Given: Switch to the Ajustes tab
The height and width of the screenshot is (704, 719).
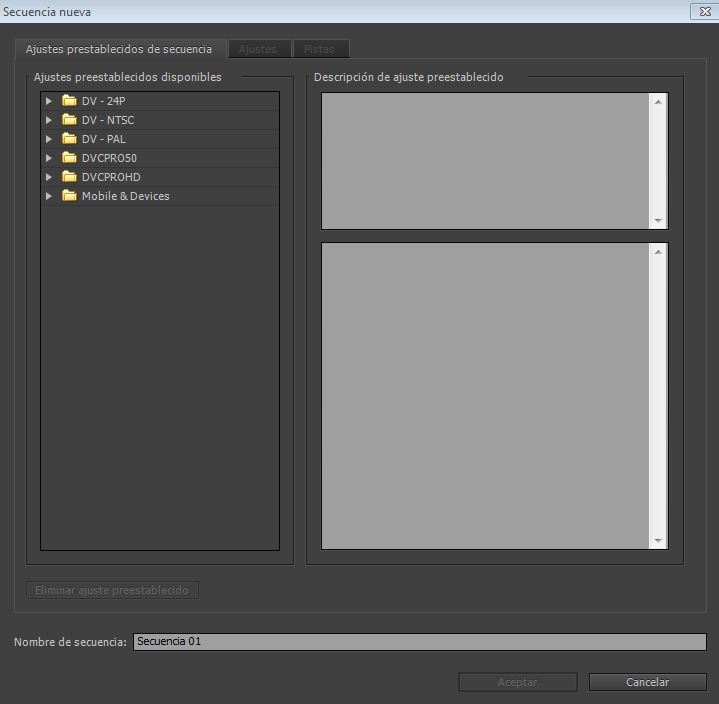Looking at the screenshot, I should 258,49.
